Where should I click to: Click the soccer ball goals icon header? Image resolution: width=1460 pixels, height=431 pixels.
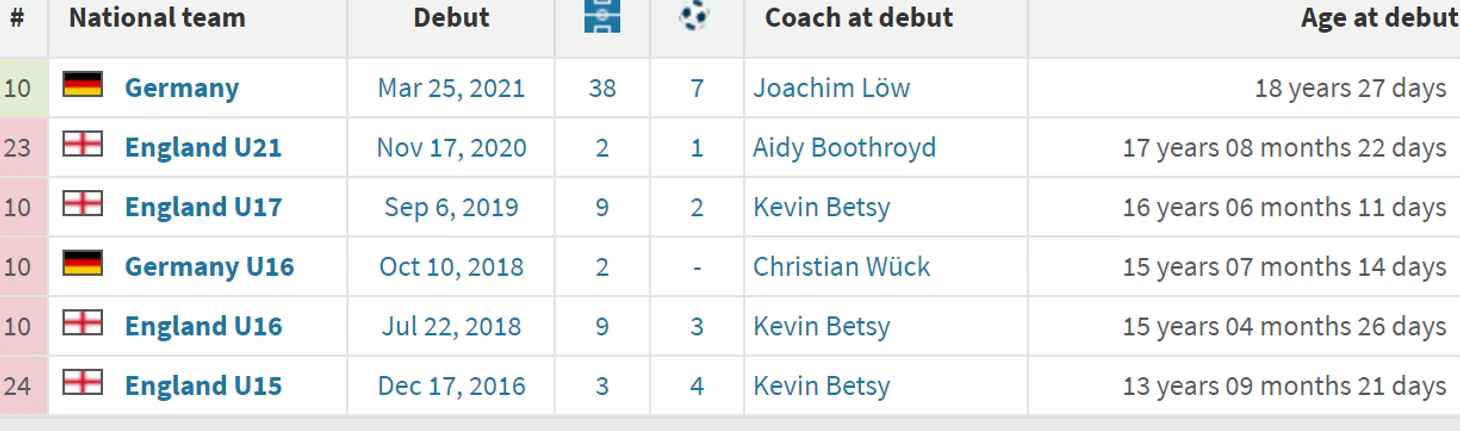click(694, 16)
